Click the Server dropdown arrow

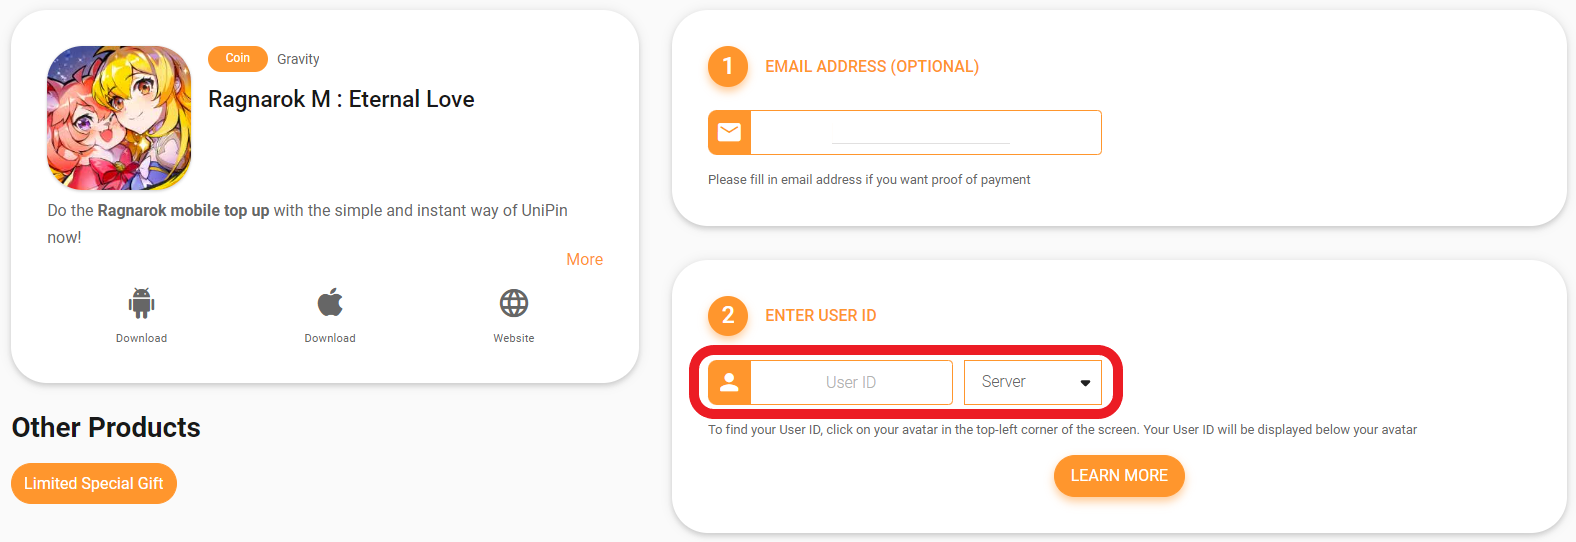tap(1085, 383)
